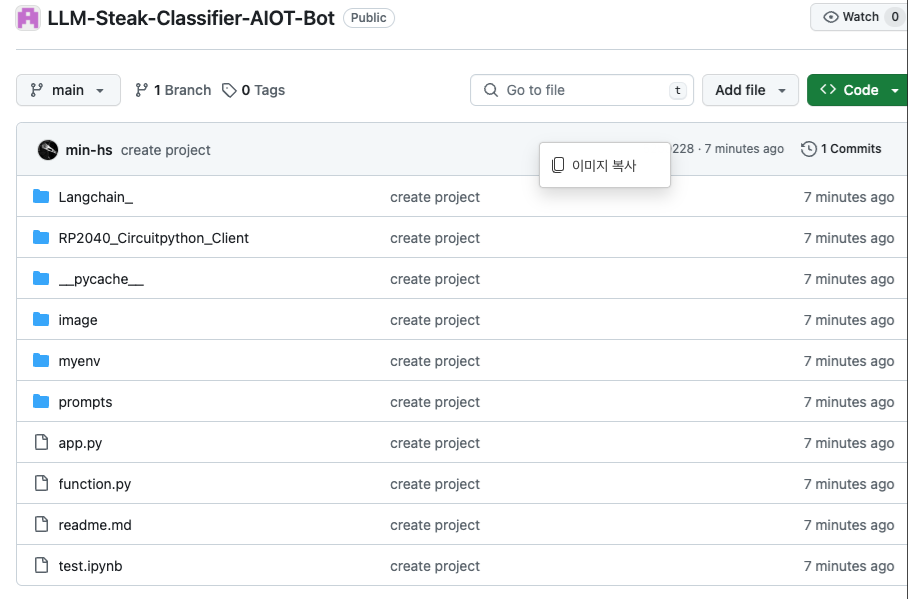Viewport: 908px width, 599px height.
Task: Click the repository owner avatar icon
Action: pyautogui.click(x=28, y=17)
